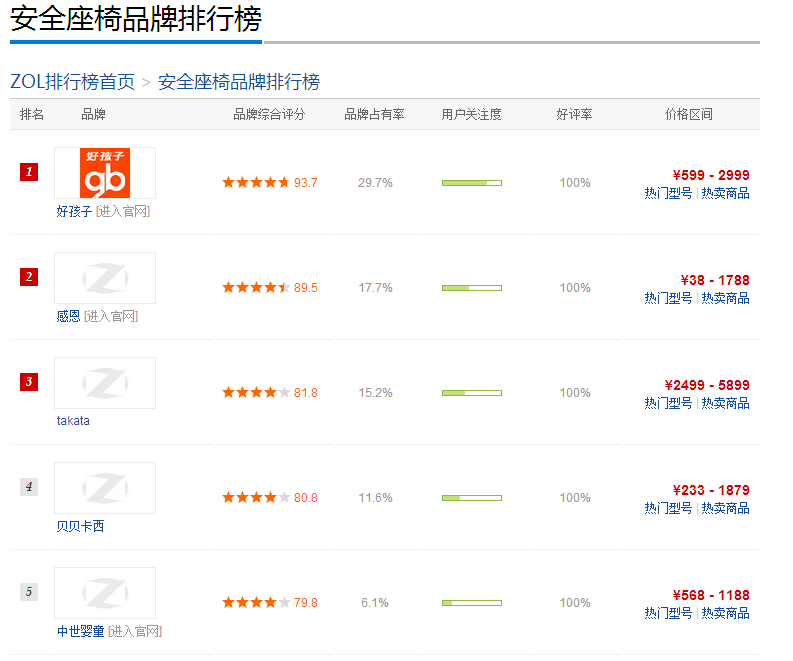Open the 好孩子 brand name link
This screenshot has width=793, height=661.
[74, 211]
